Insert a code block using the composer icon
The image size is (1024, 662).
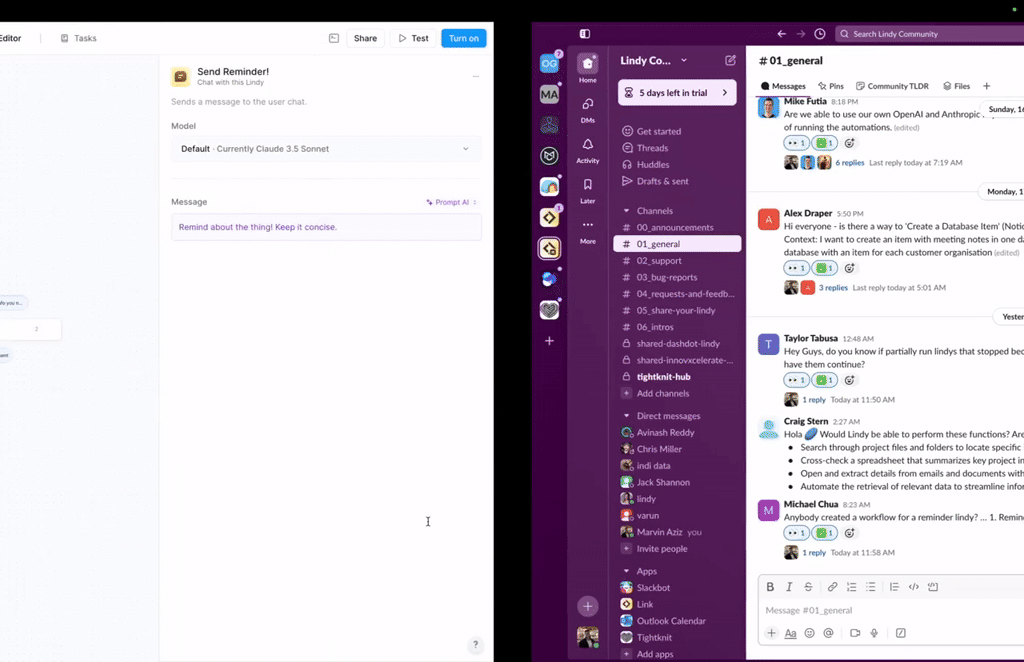(x=933, y=587)
